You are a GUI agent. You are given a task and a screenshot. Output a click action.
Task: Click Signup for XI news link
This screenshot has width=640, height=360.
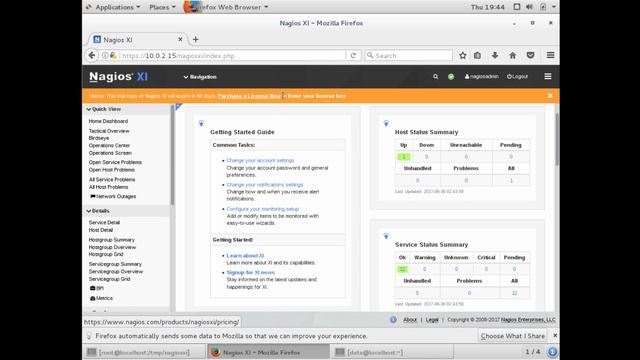click(251, 272)
